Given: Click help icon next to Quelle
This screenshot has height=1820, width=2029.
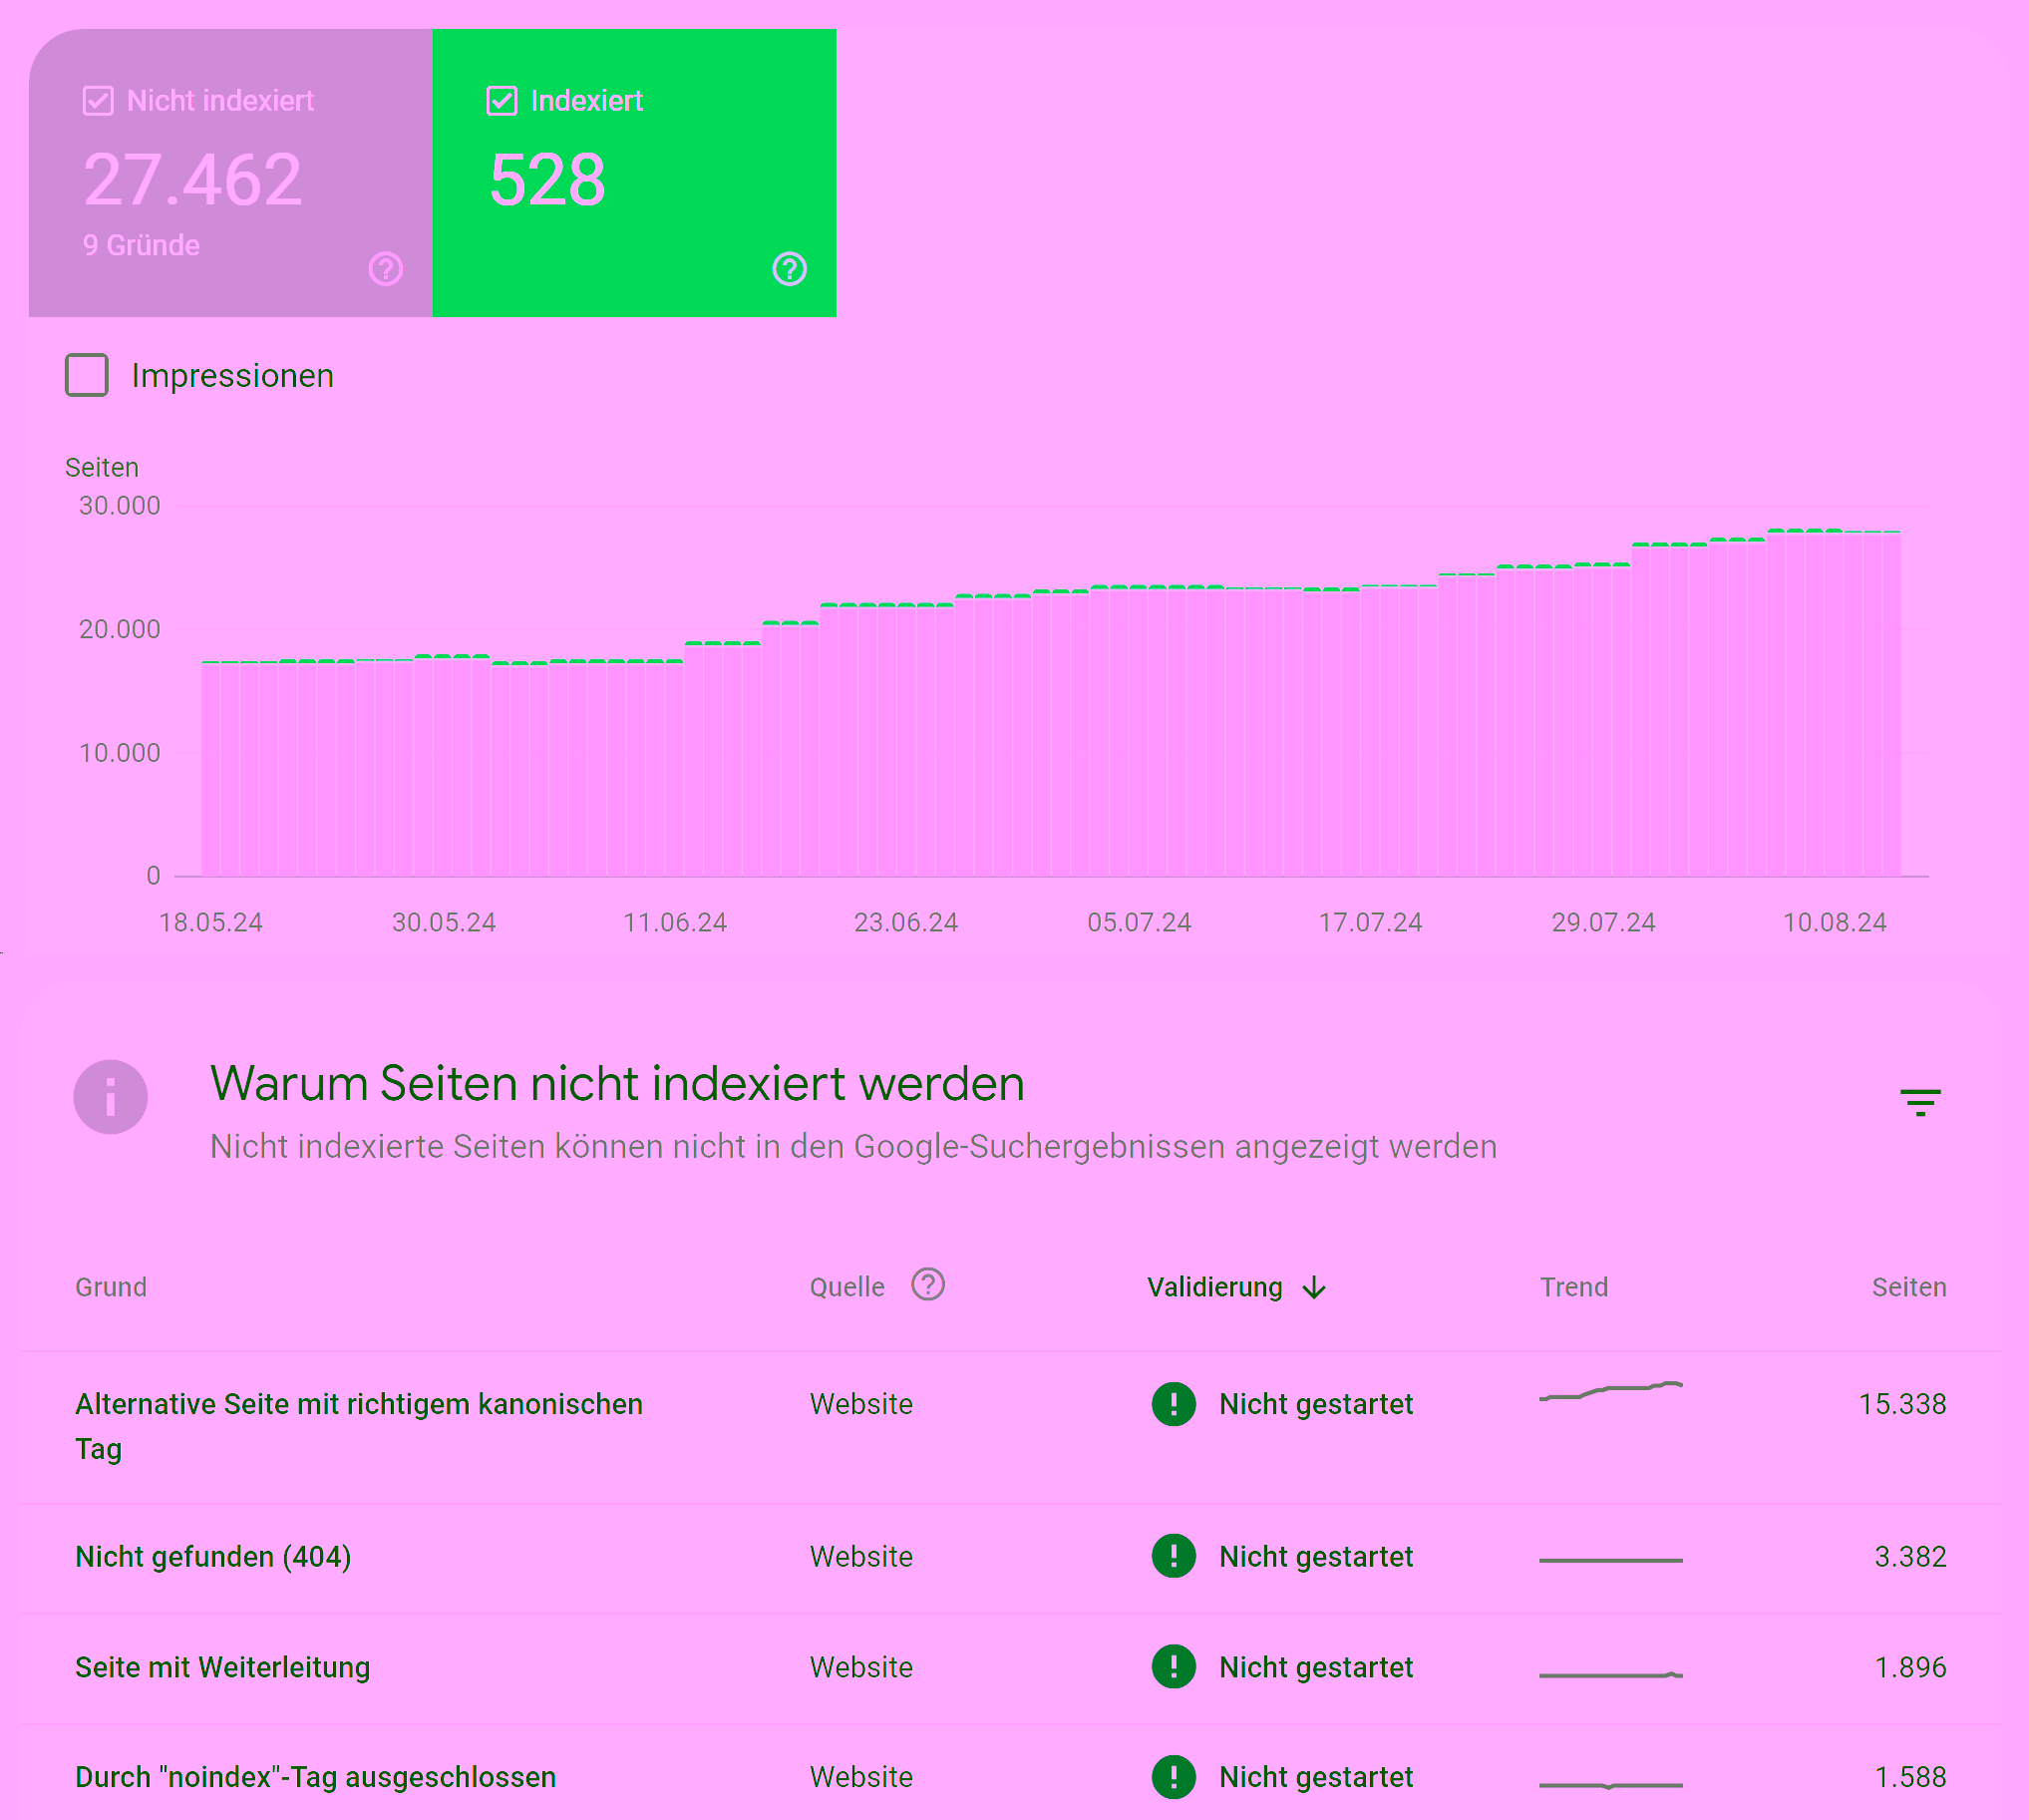Looking at the screenshot, I should 927,1285.
